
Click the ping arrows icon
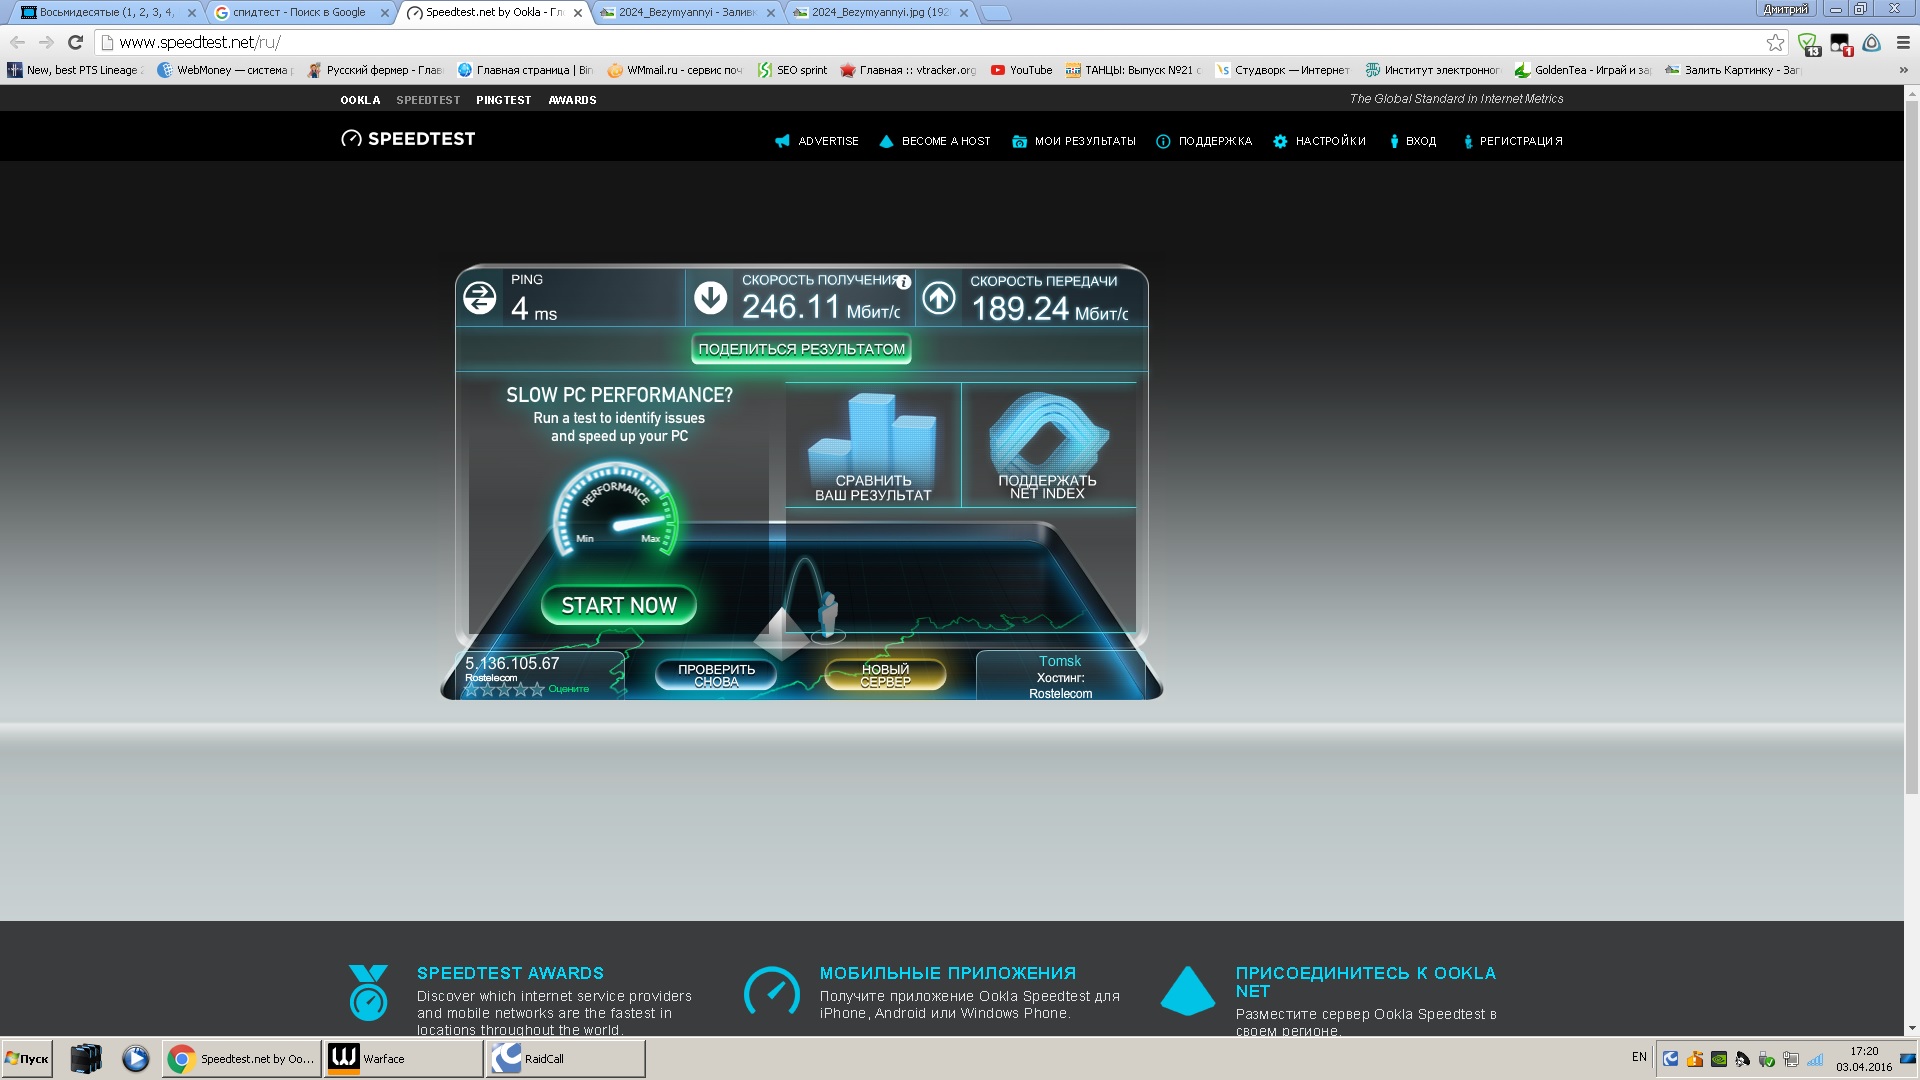[x=480, y=297]
